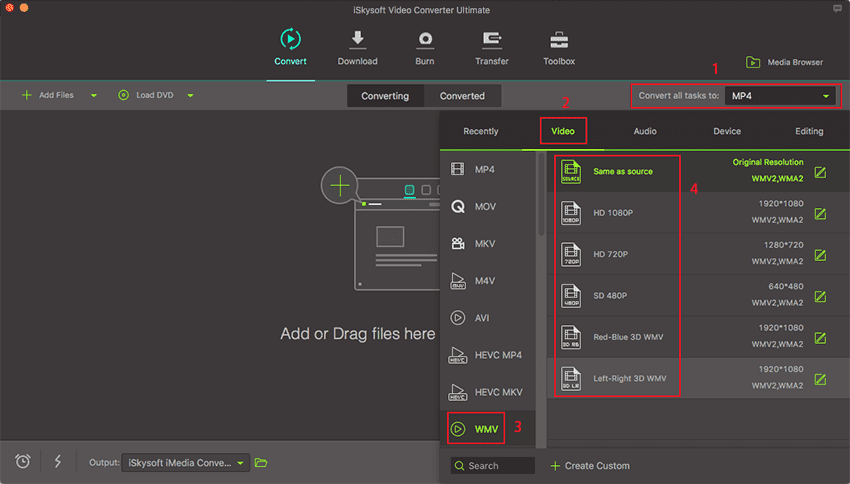Expand the Load DVD dropdown arrow

190,96
